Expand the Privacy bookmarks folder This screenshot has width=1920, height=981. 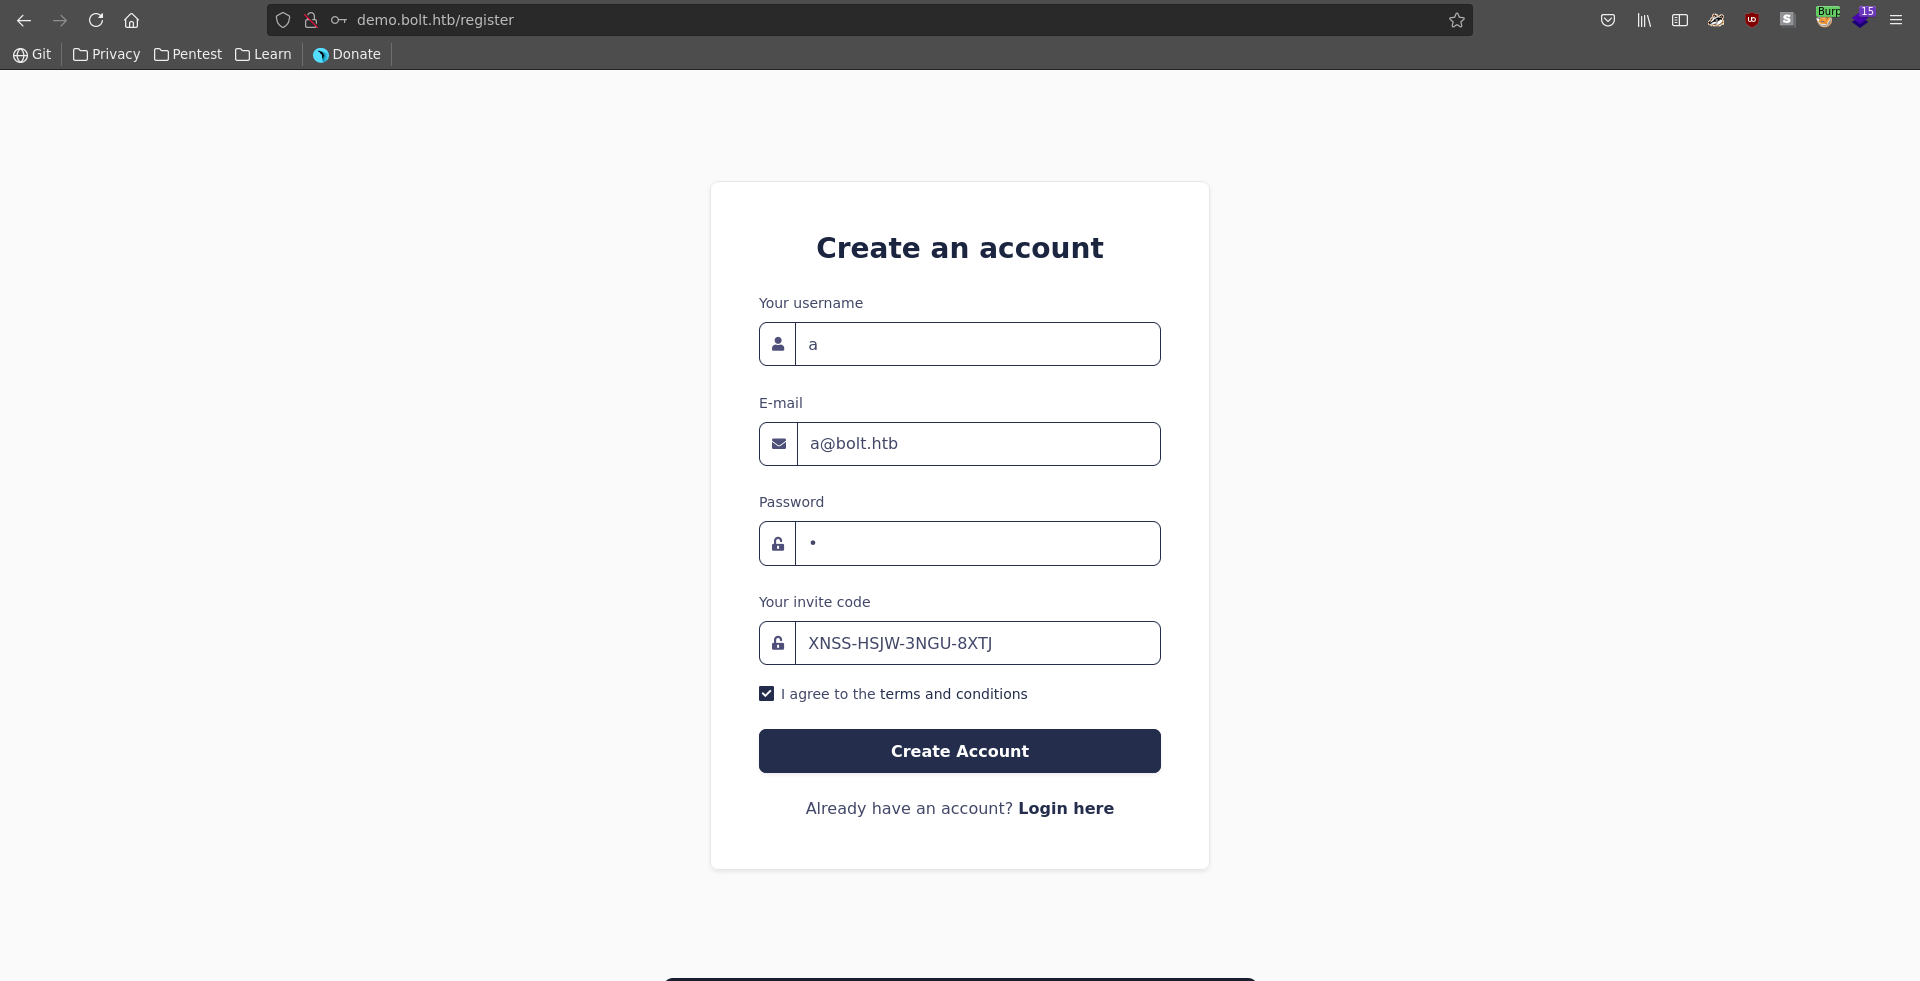tap(107, 54)
